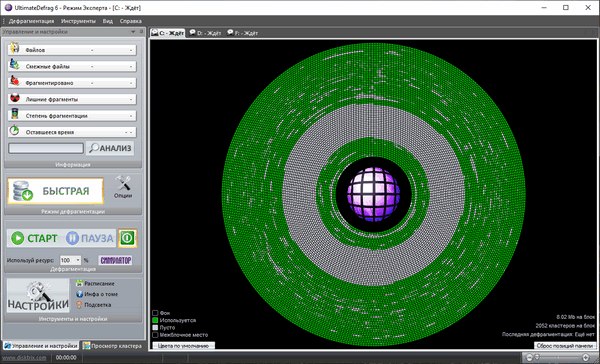
Task: Toggle the Используется green legend checkbox
Action: click(x=155, y=320)
